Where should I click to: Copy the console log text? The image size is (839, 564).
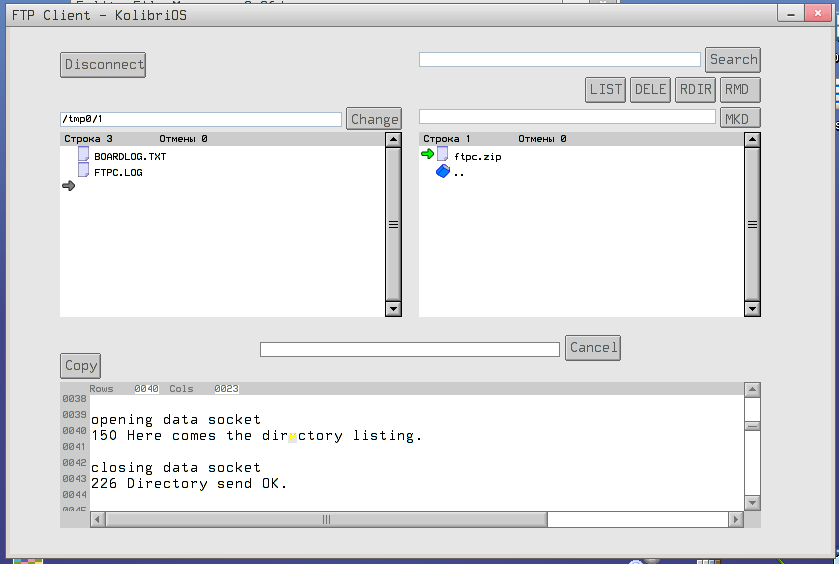coord(80,365)
